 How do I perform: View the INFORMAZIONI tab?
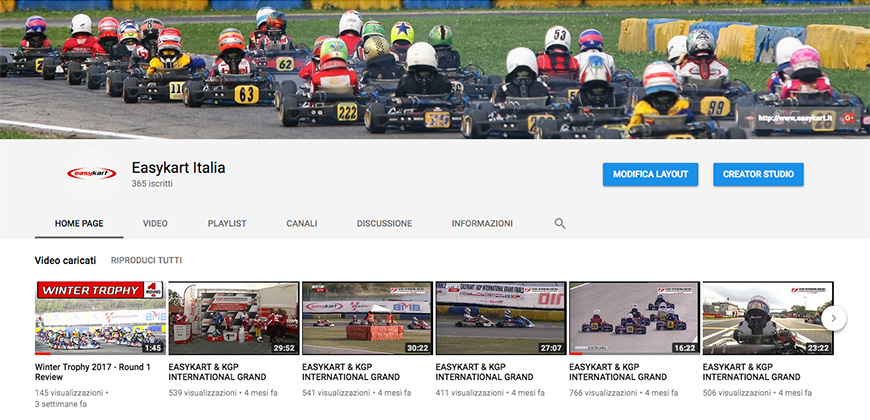coord(482,223)
